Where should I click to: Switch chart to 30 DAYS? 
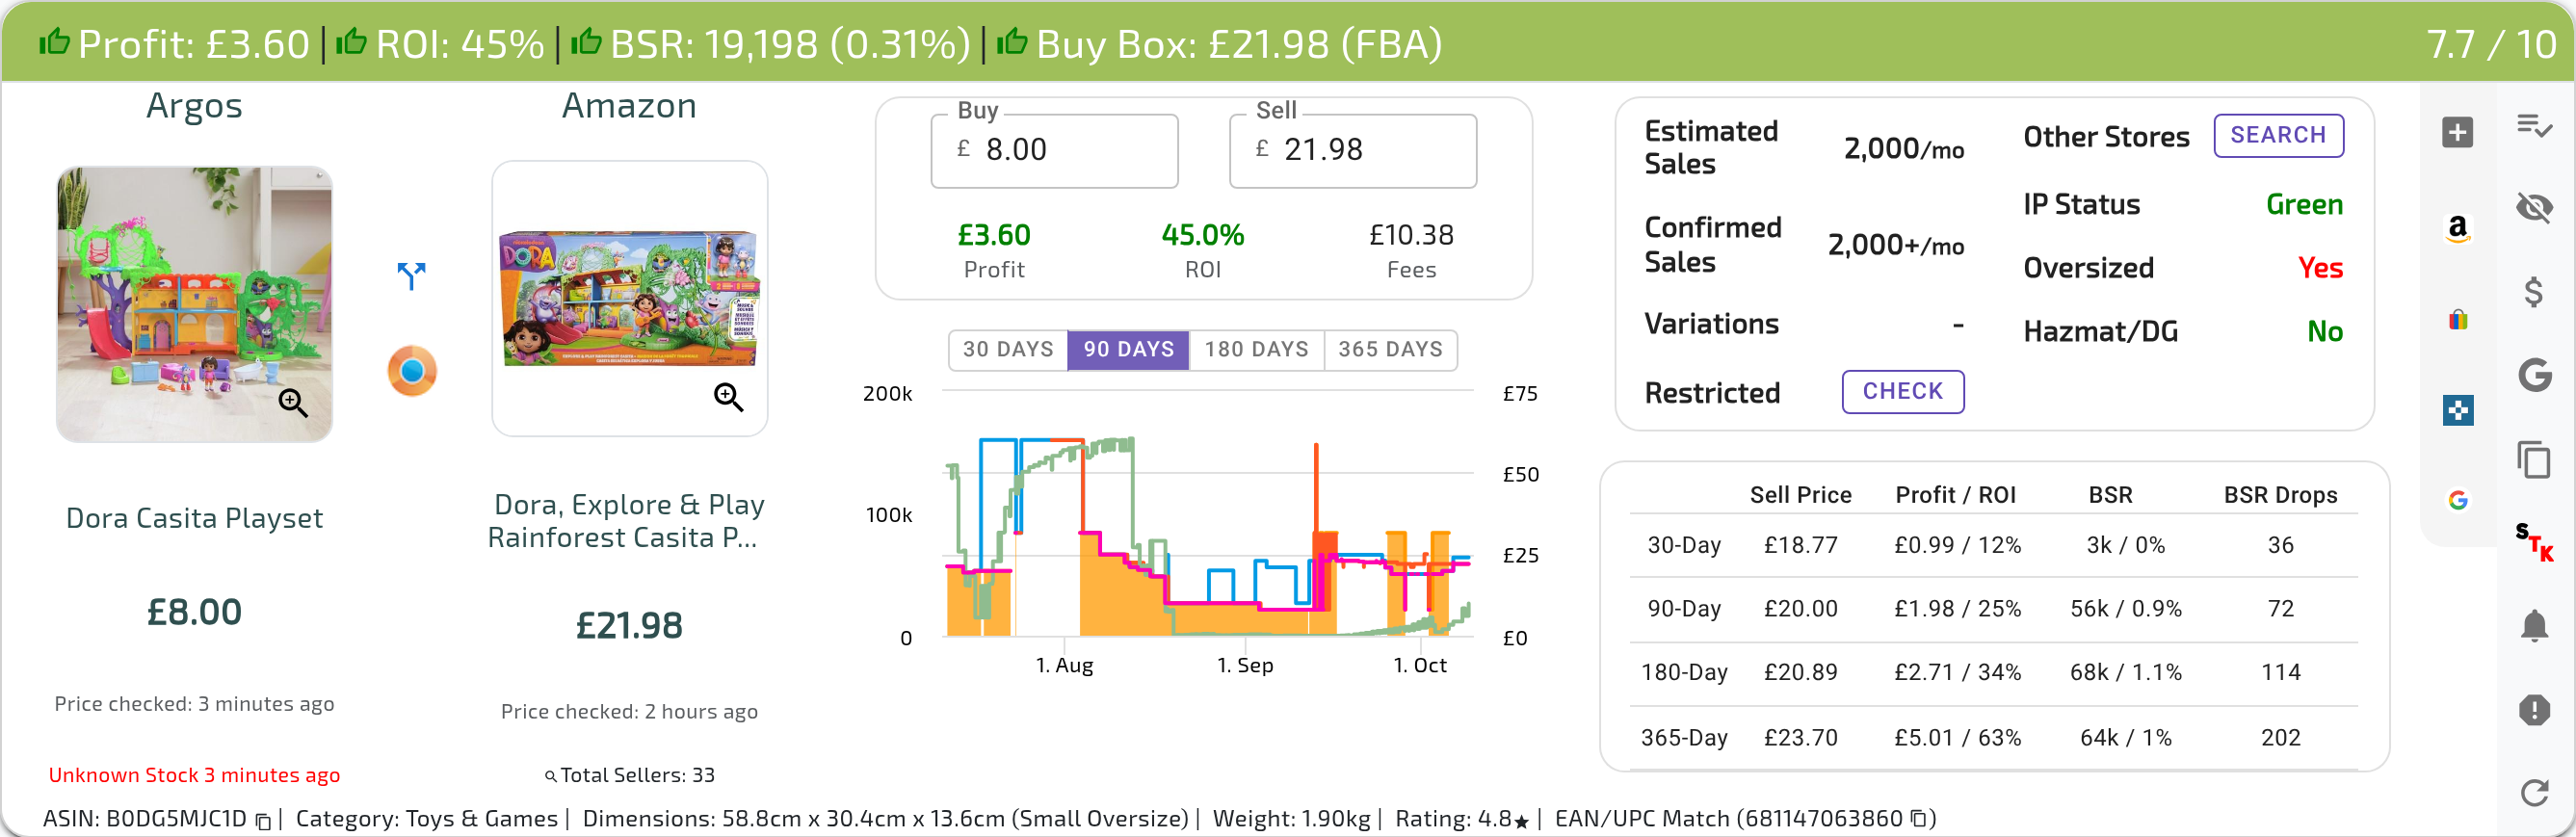(x=1008, y=350)
